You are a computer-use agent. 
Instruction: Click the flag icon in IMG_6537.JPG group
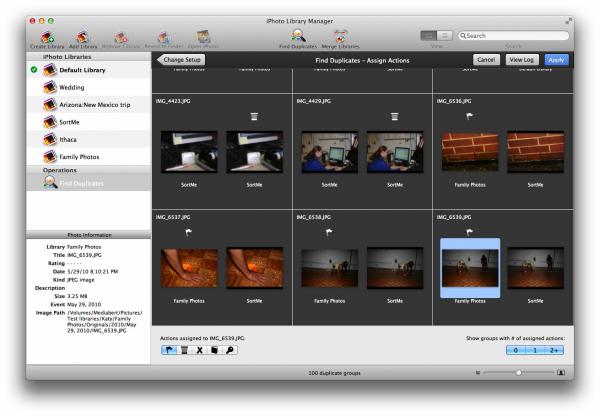click(x=189, y=232)
